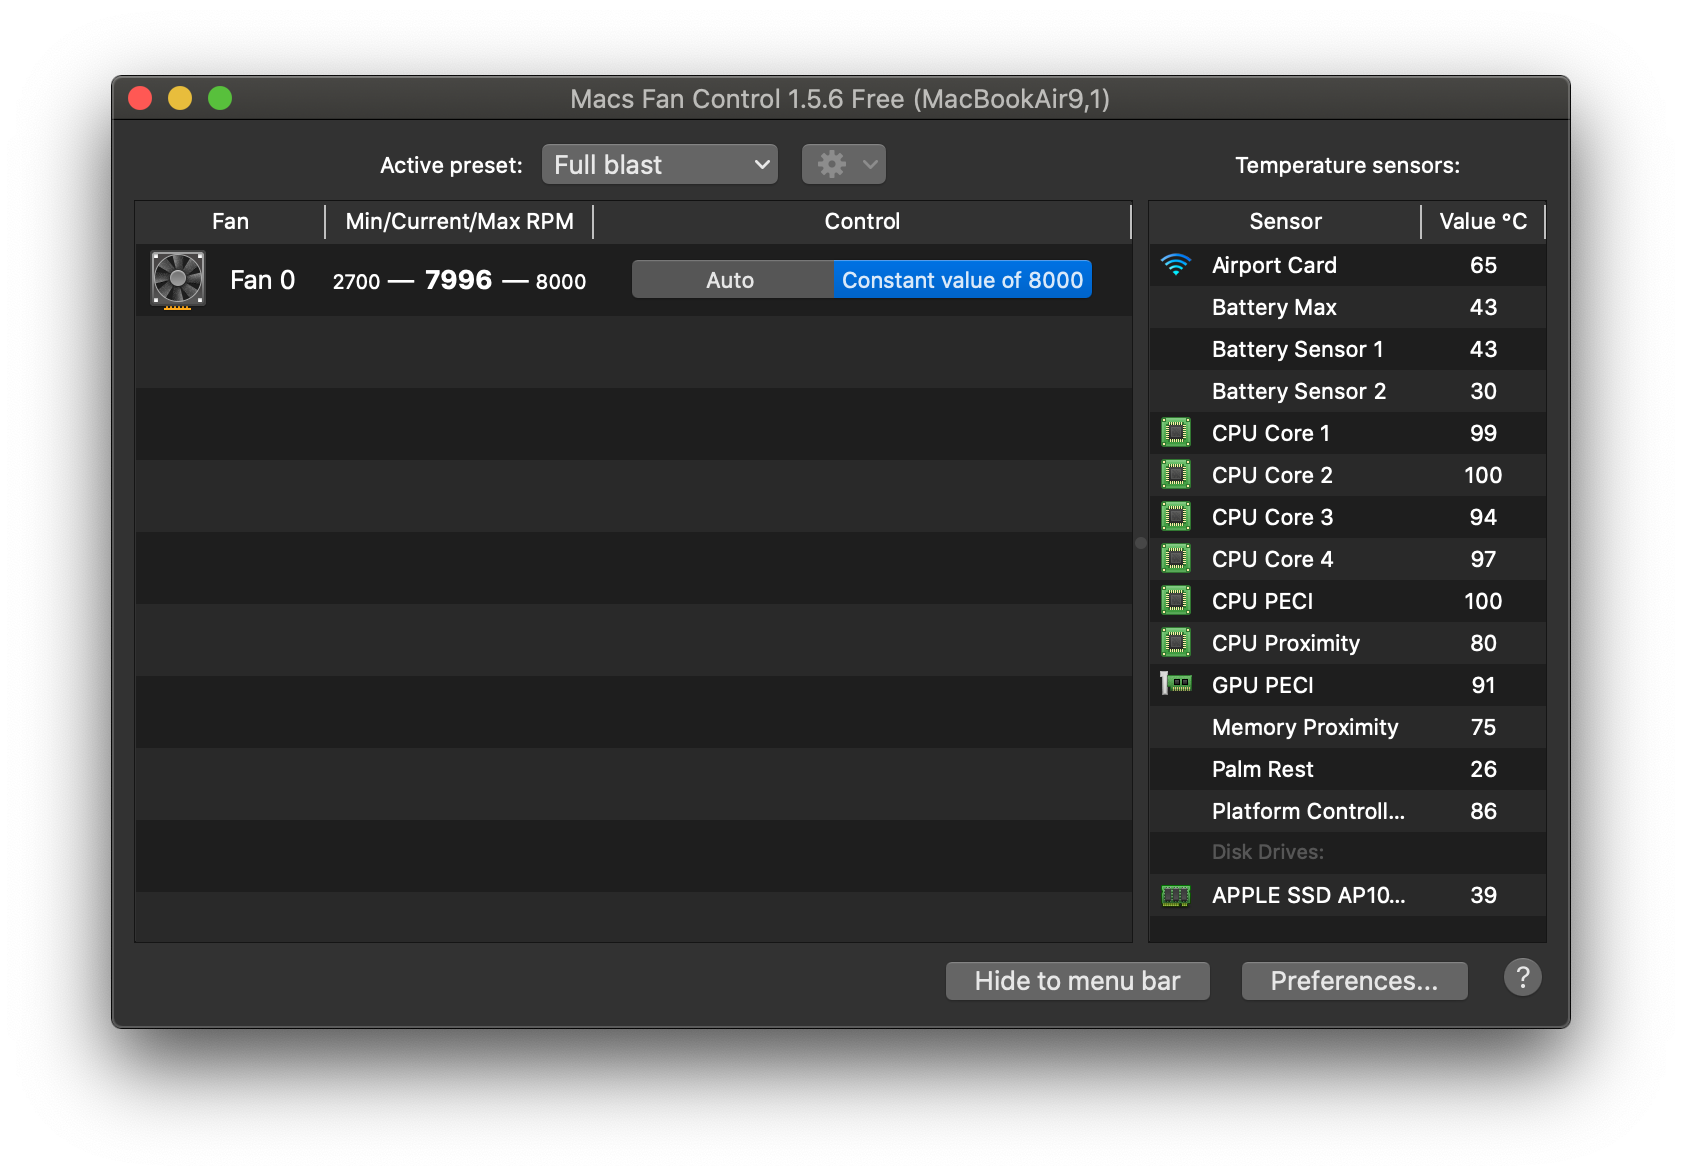Select the Battery Sensor 1 row
The image size is (1682, 1176).
1348,349
